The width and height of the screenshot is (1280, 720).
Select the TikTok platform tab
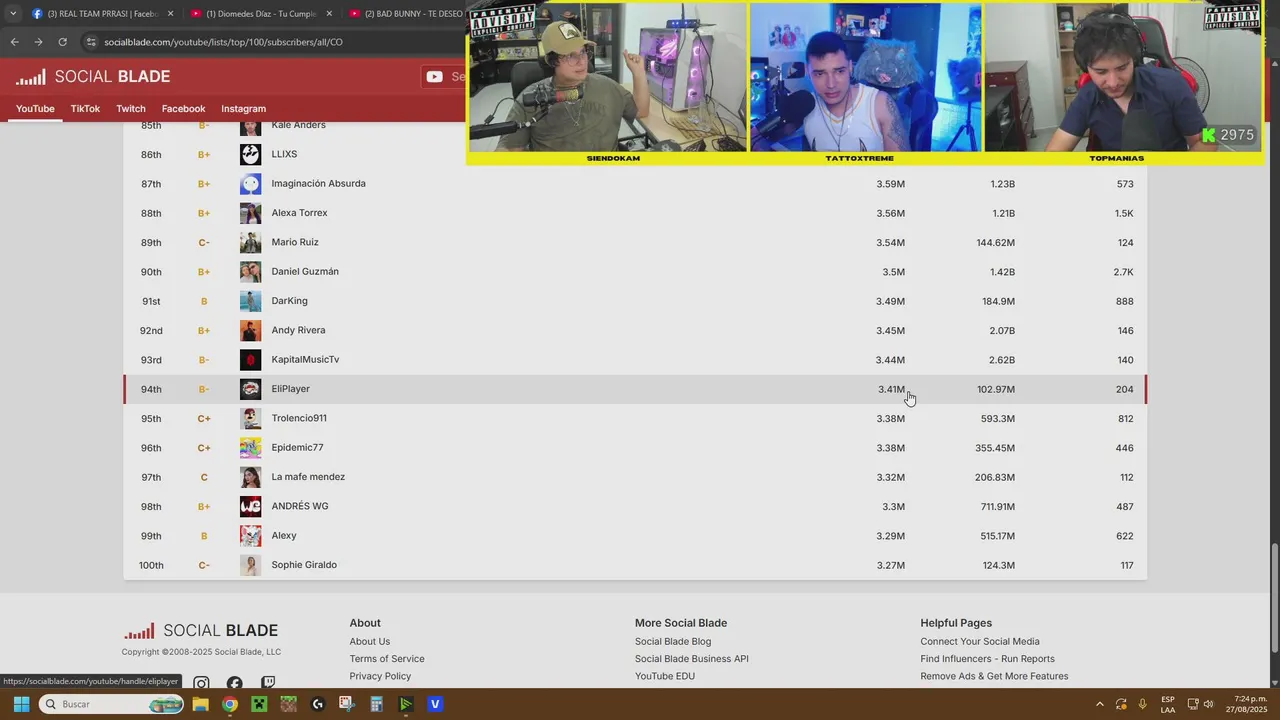coord(85,108)
